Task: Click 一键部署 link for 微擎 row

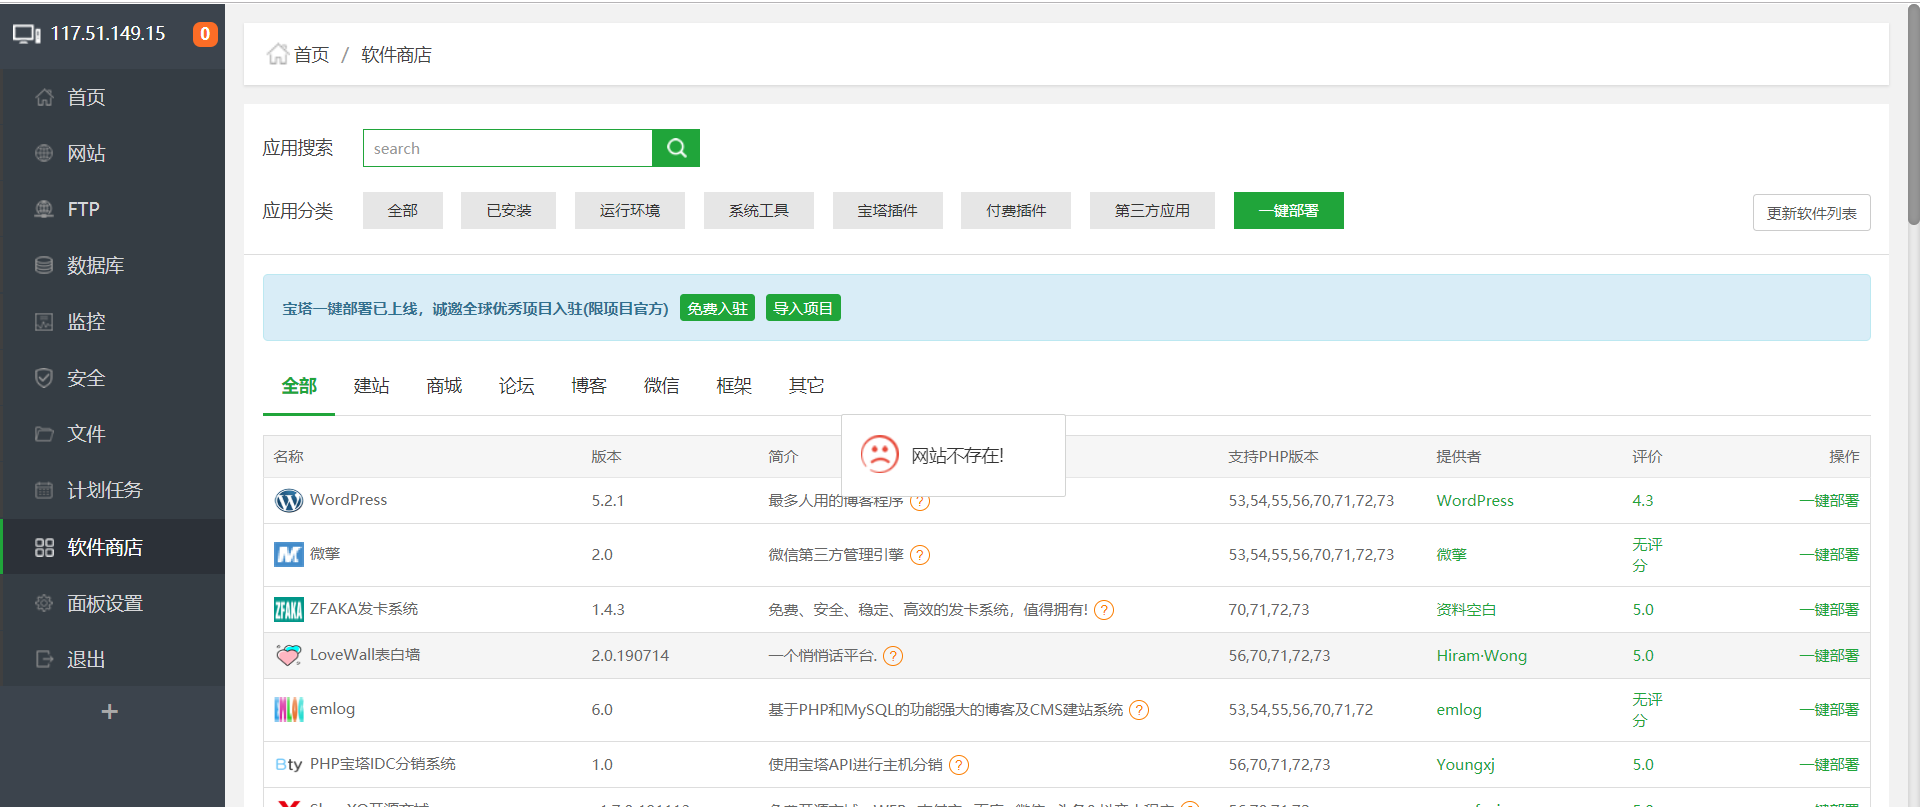Action: tap(1829, 554)
